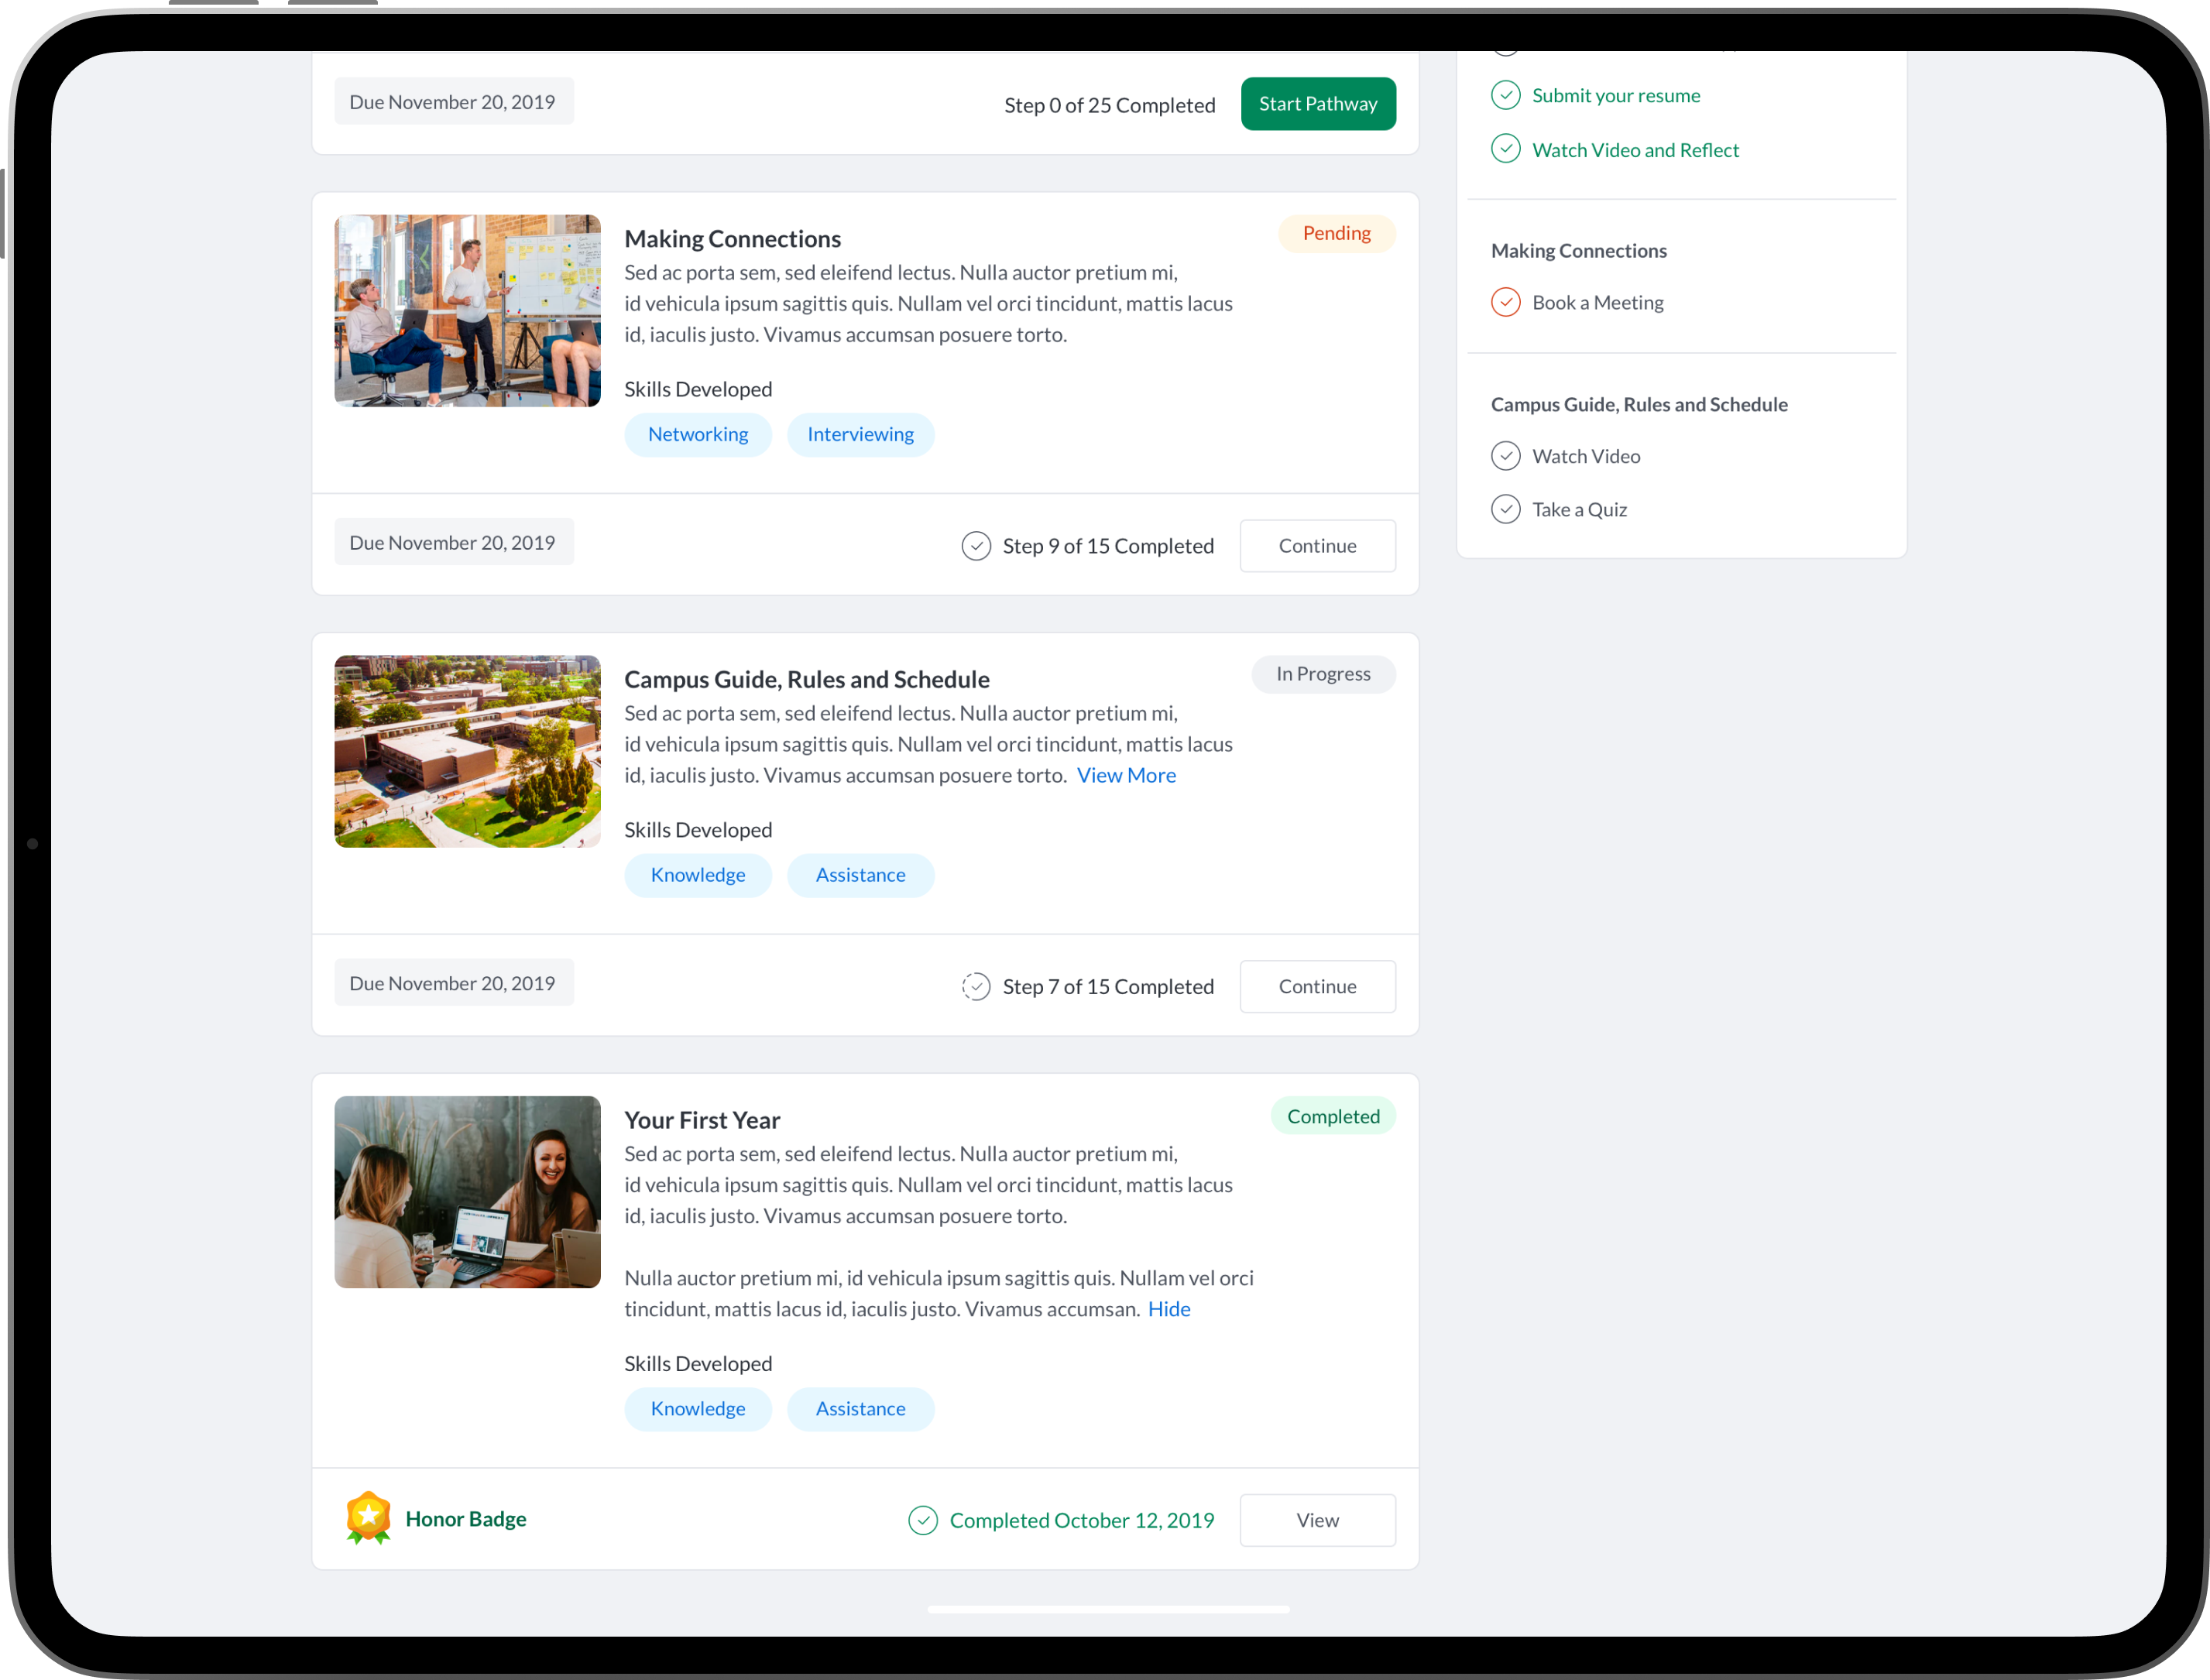This screenshot has width=2210, height=1680.
Task: Expand description with View More link
Action: click(1126, 775)
